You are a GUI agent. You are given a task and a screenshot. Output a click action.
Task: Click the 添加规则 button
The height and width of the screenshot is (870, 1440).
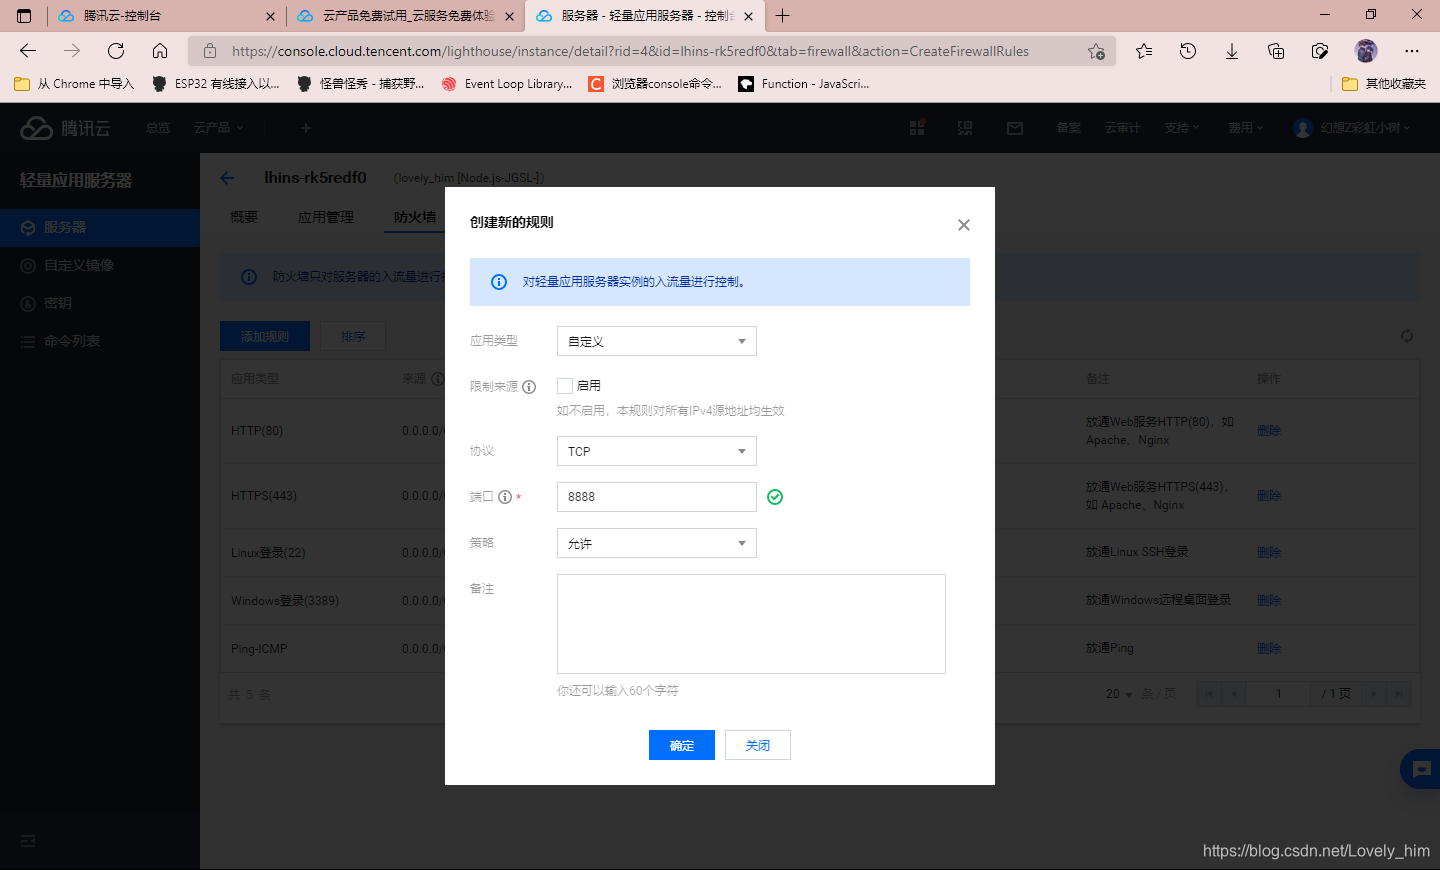click(265, 337)
